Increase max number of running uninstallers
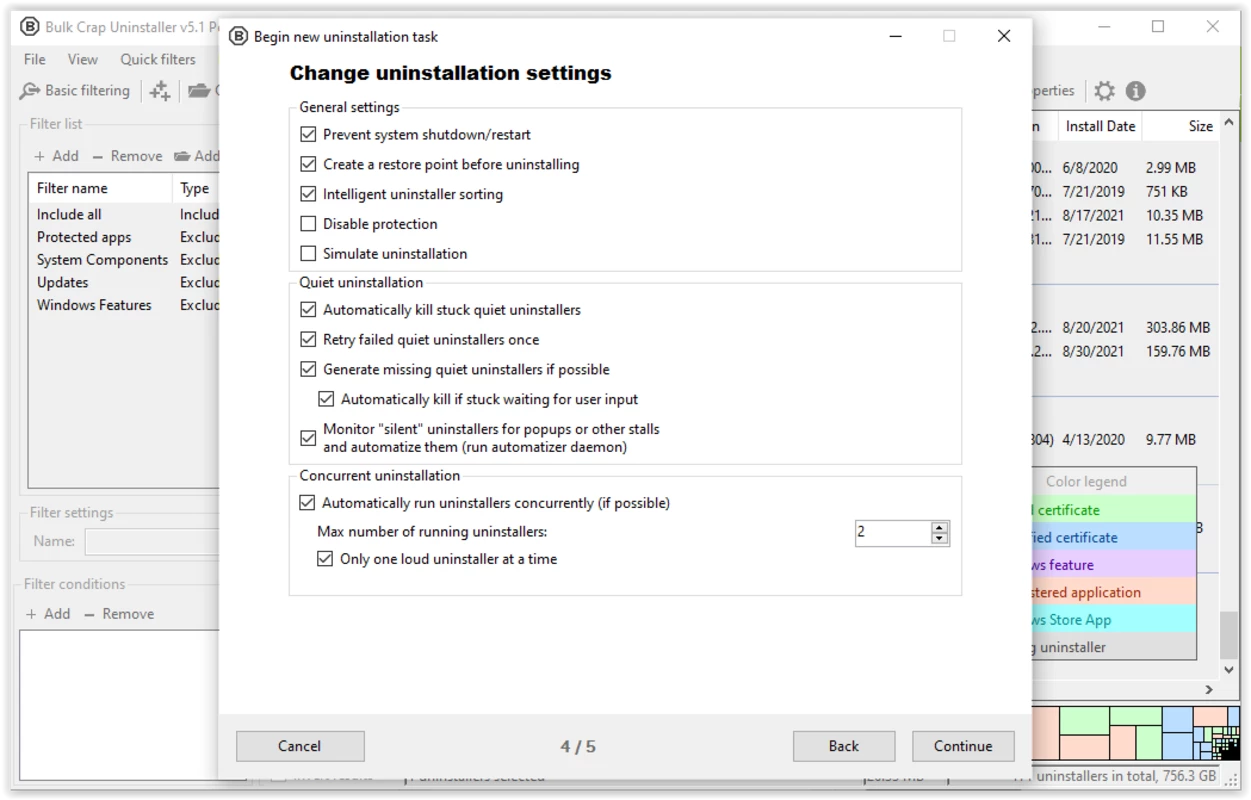The height and width of the screenshot is (800, 1251). click(x=939, y=527)
